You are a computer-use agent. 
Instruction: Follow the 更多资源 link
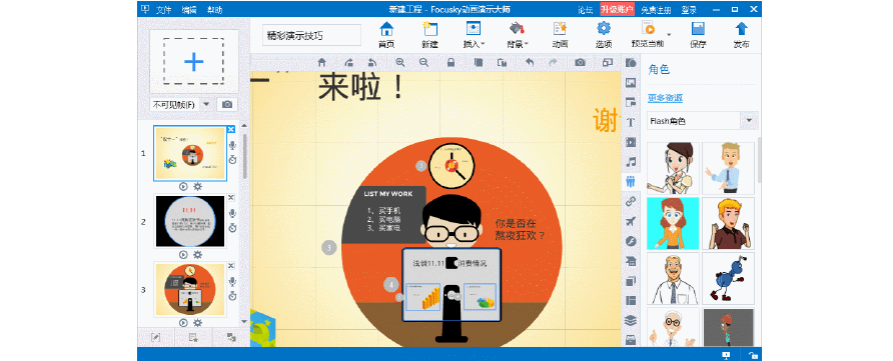coord(665,98)
